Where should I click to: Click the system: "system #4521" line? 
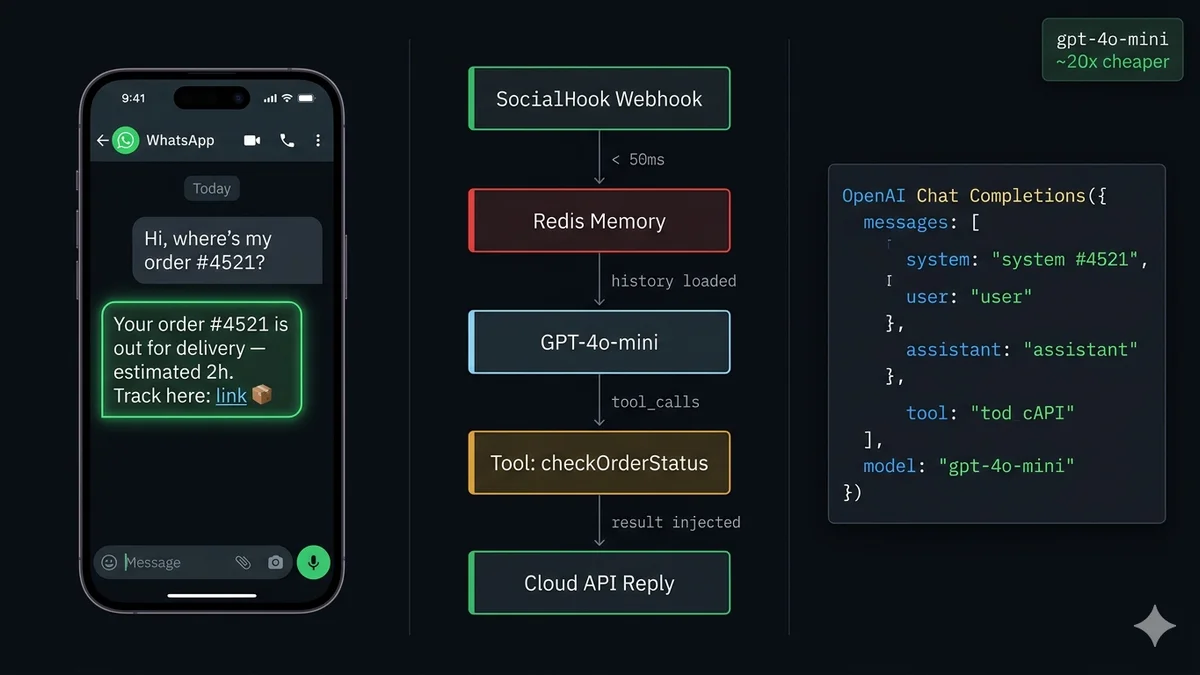point(1027,260)
